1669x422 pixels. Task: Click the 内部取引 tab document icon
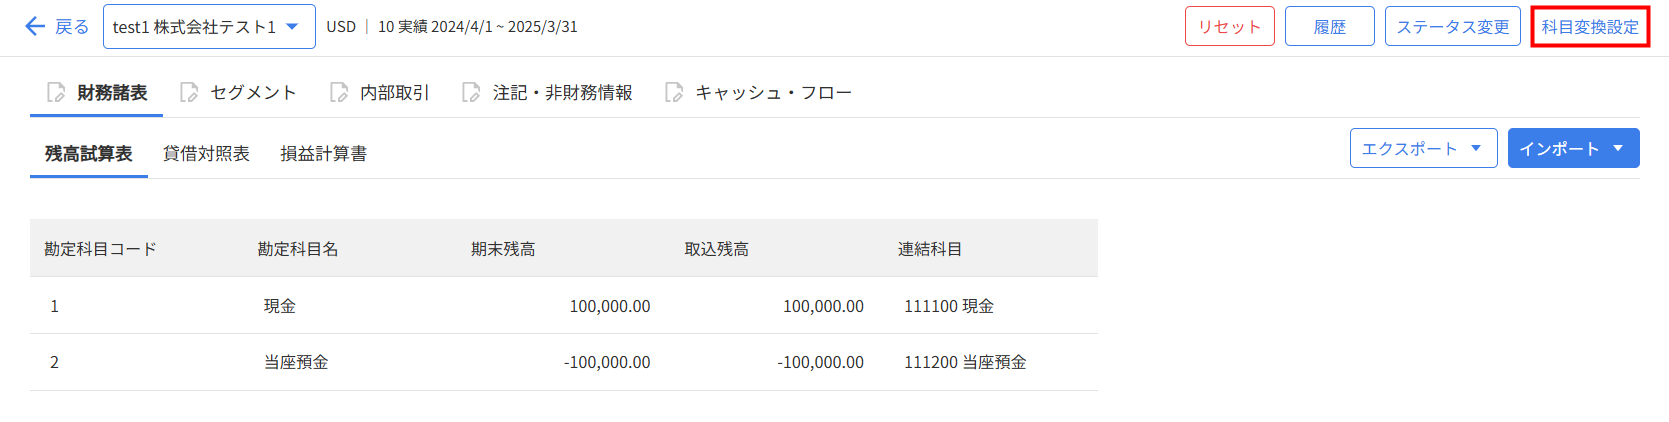click(x=339, y=93)
